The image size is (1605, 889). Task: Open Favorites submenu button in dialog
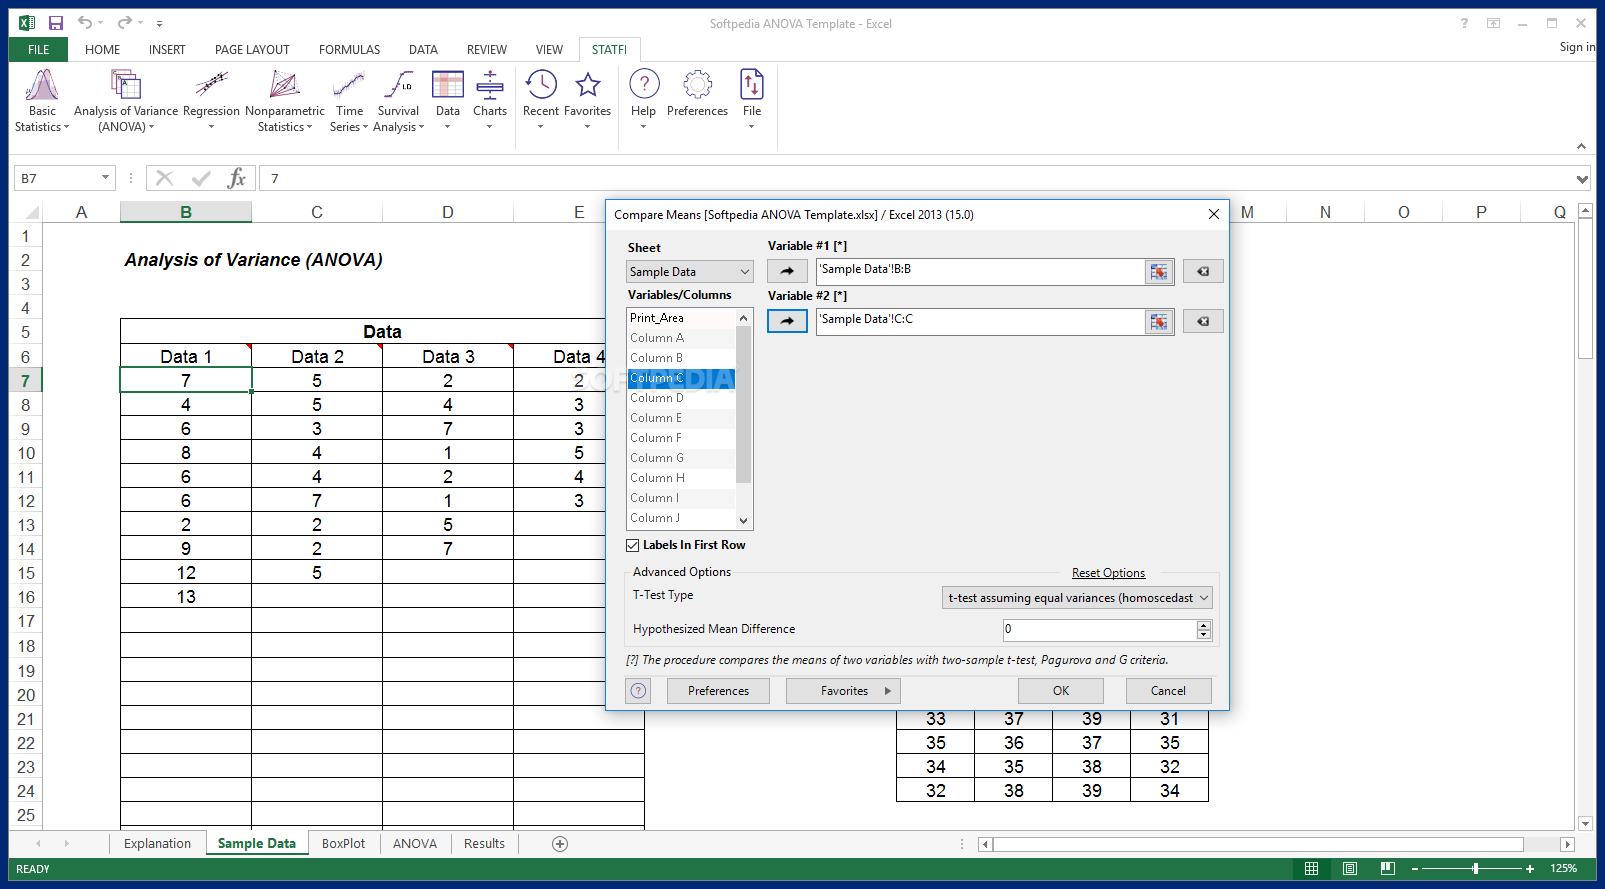coord(844,691)
